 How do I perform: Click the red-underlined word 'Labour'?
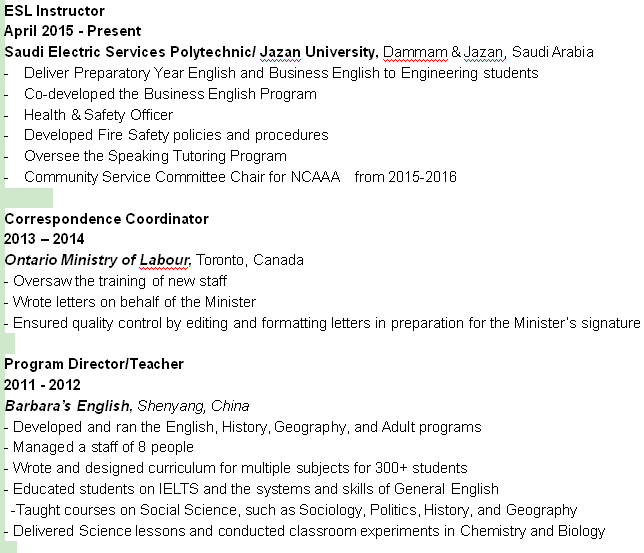click(162, 260)
